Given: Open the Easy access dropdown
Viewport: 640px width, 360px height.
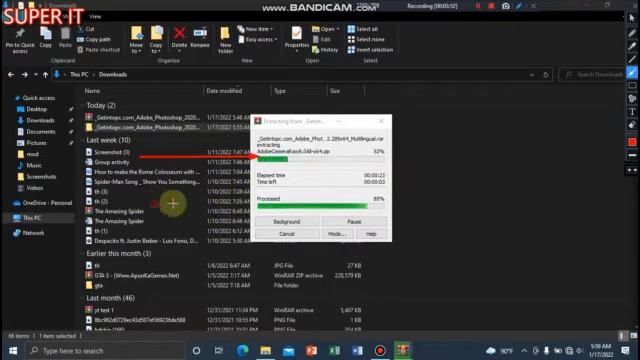Looking at the screenshot, I should (258, 39).
